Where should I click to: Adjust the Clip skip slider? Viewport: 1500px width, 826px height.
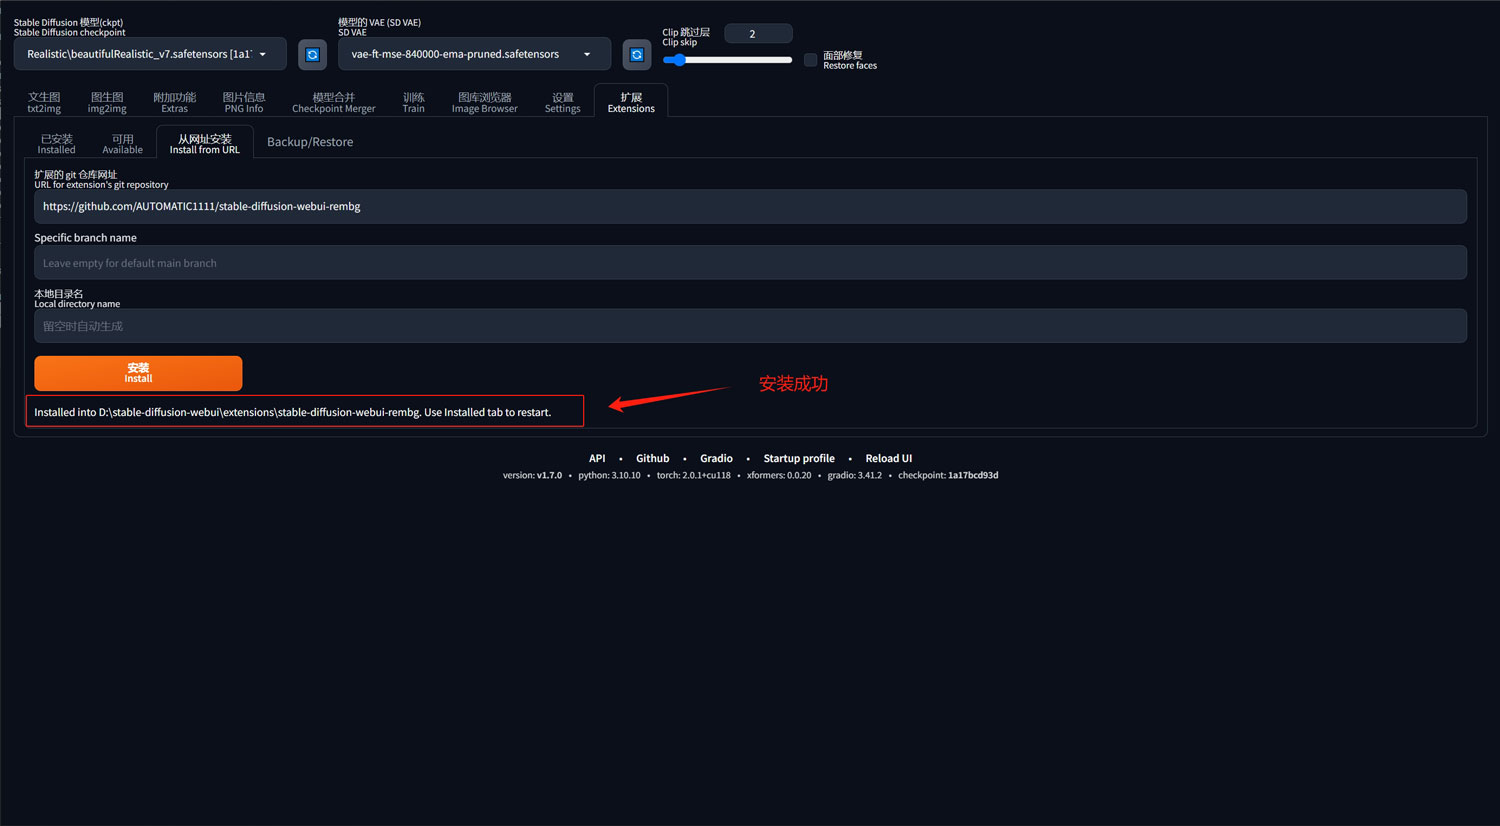coord(727,60)
